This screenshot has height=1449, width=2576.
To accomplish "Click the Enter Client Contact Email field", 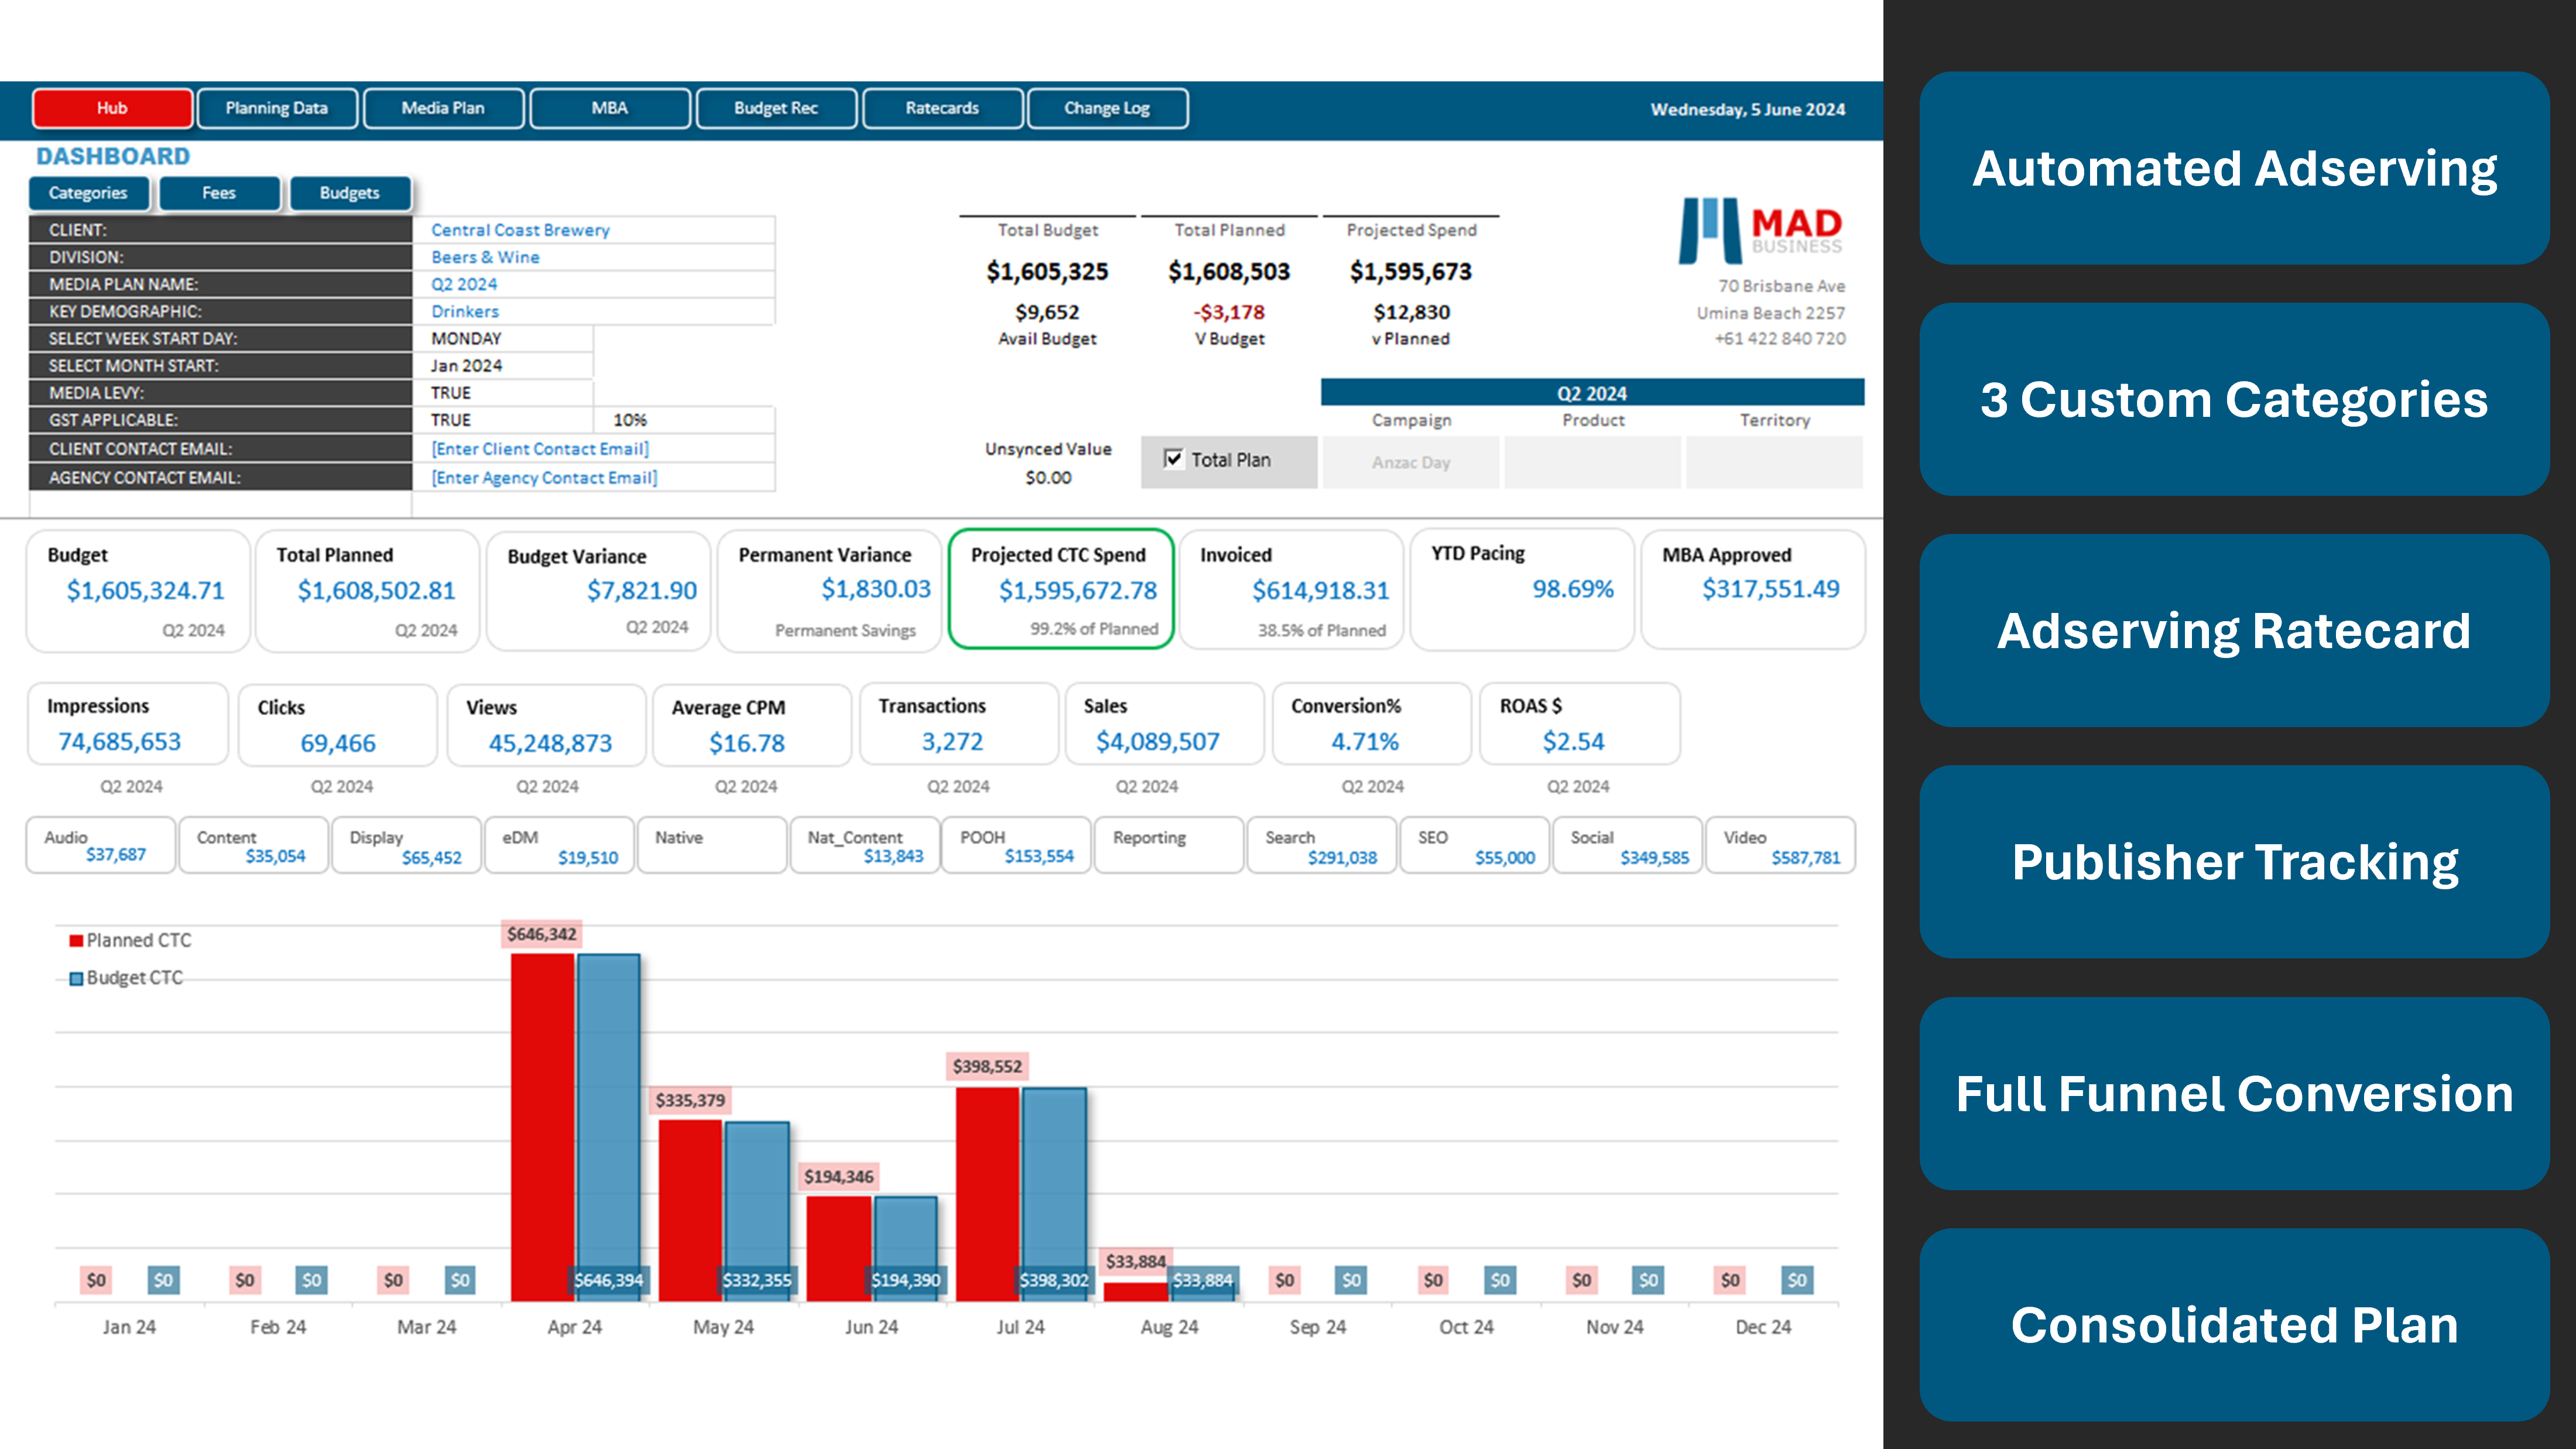I will pos(540,449).
